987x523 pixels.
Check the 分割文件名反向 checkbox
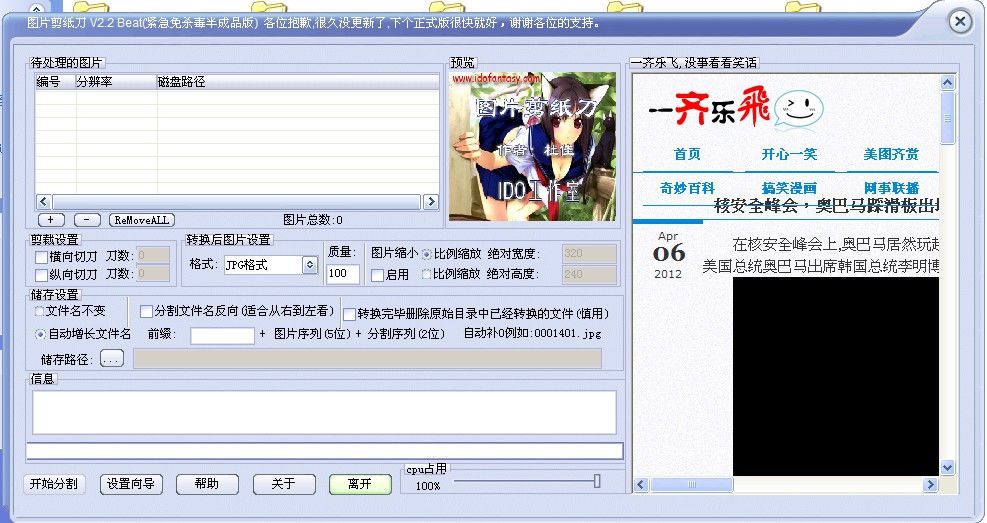pos(146,312)
